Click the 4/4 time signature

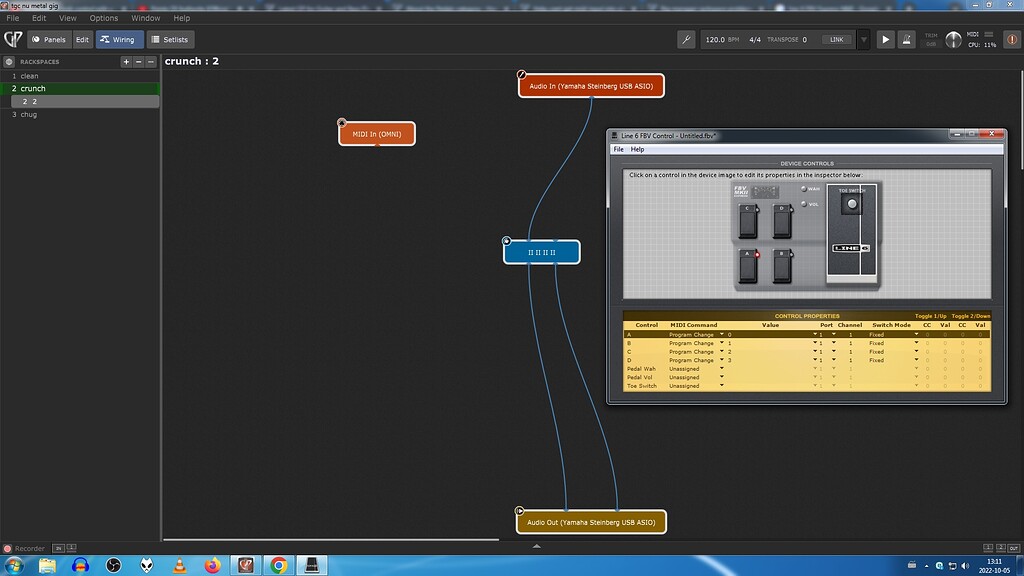click(x=755, y=39)
